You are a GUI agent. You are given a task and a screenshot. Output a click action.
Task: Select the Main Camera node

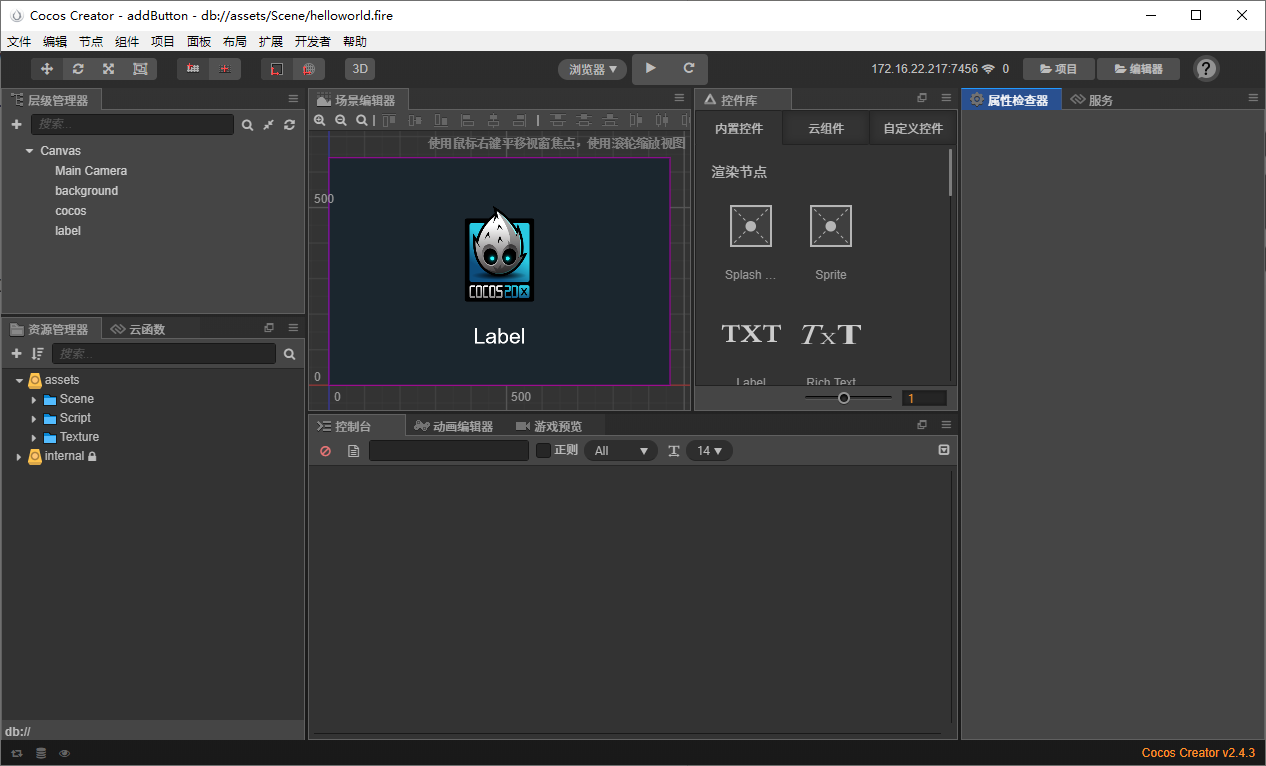pyautogui.click(x=91, y=171)
